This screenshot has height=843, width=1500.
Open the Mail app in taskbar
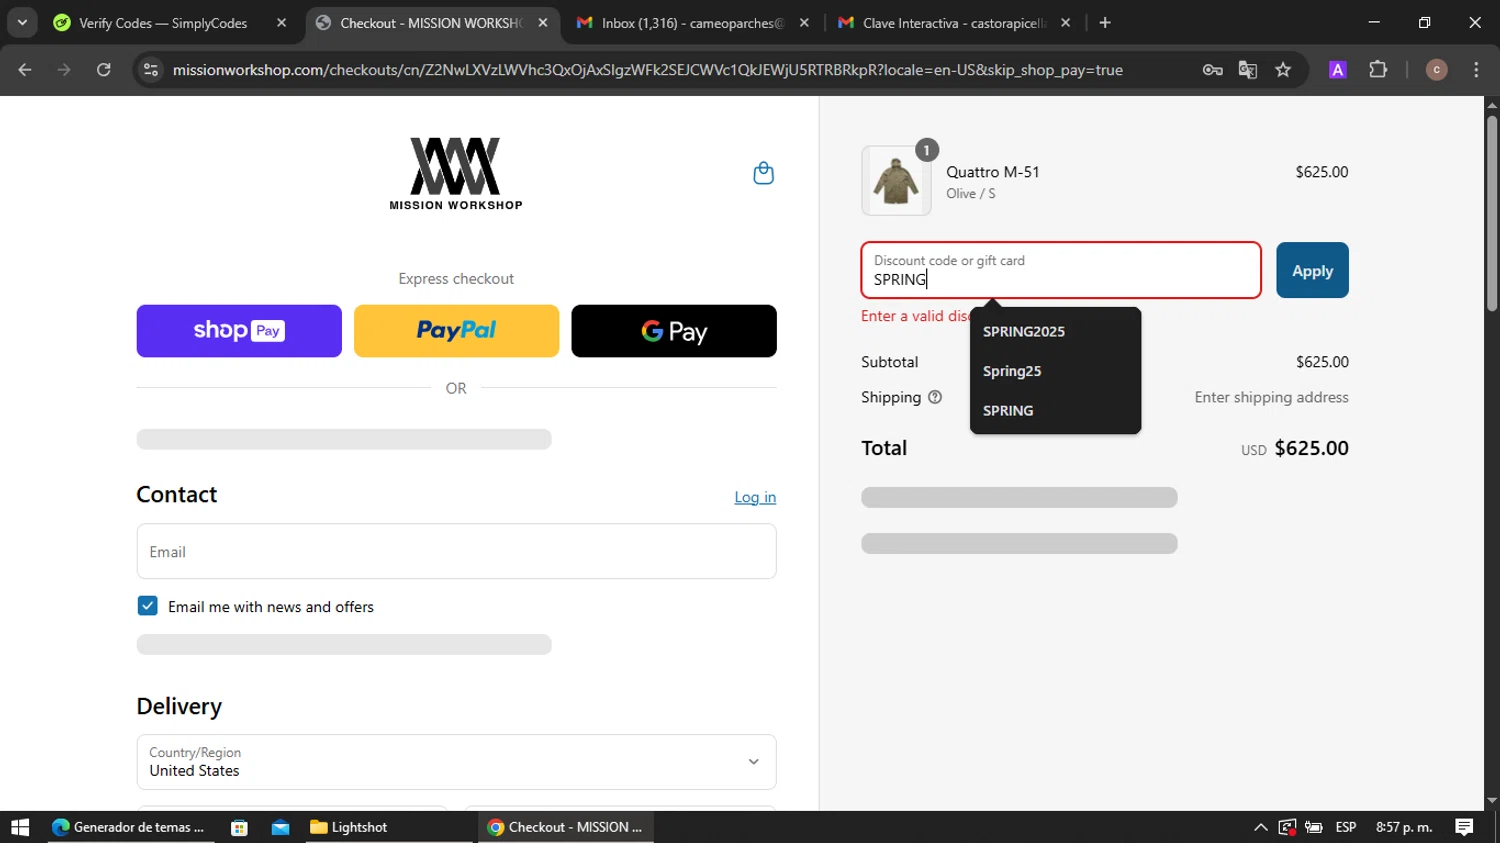click(280, 827)
